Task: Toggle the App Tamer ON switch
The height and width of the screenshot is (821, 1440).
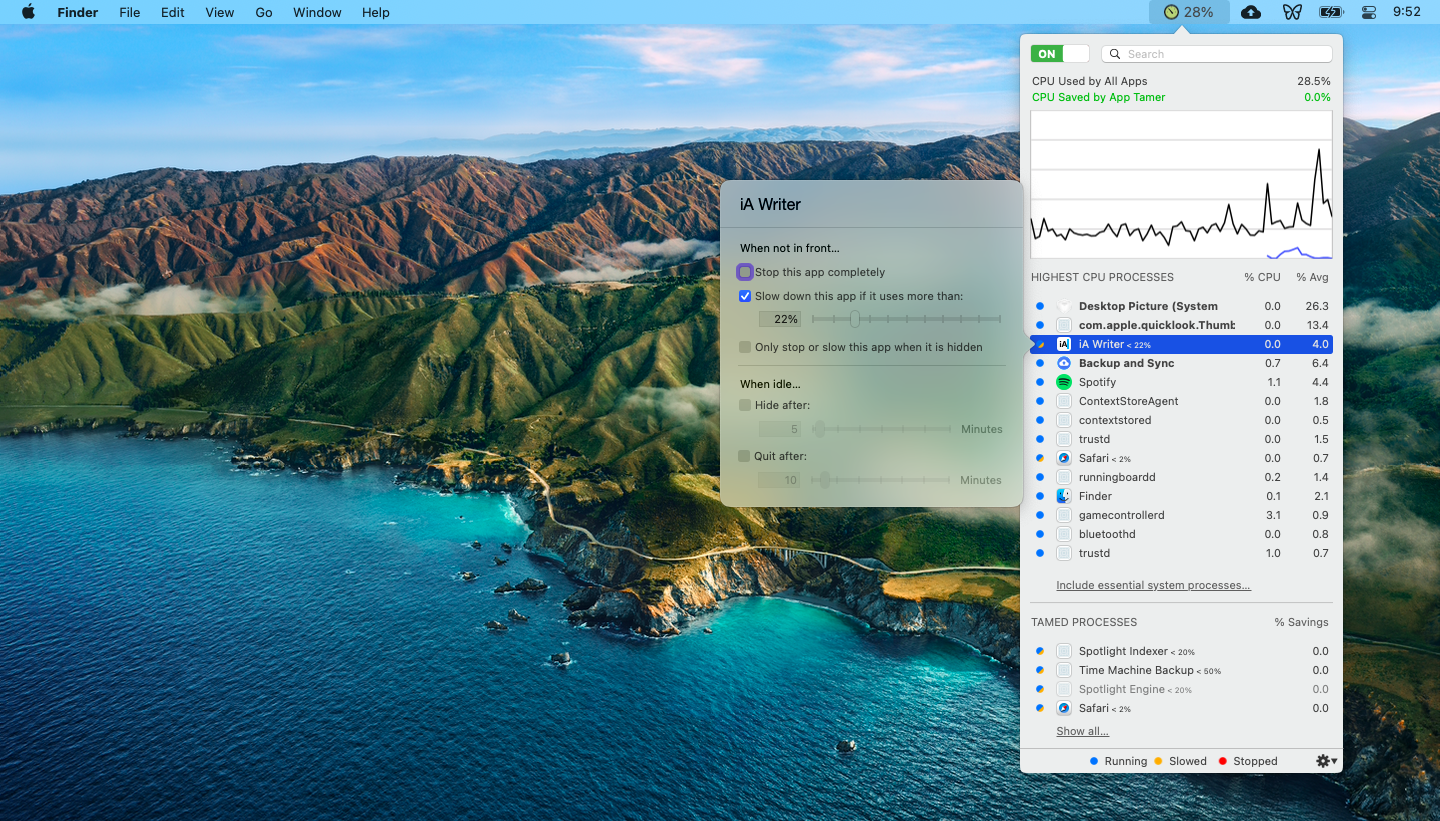Action: [x=1060, y=54]
